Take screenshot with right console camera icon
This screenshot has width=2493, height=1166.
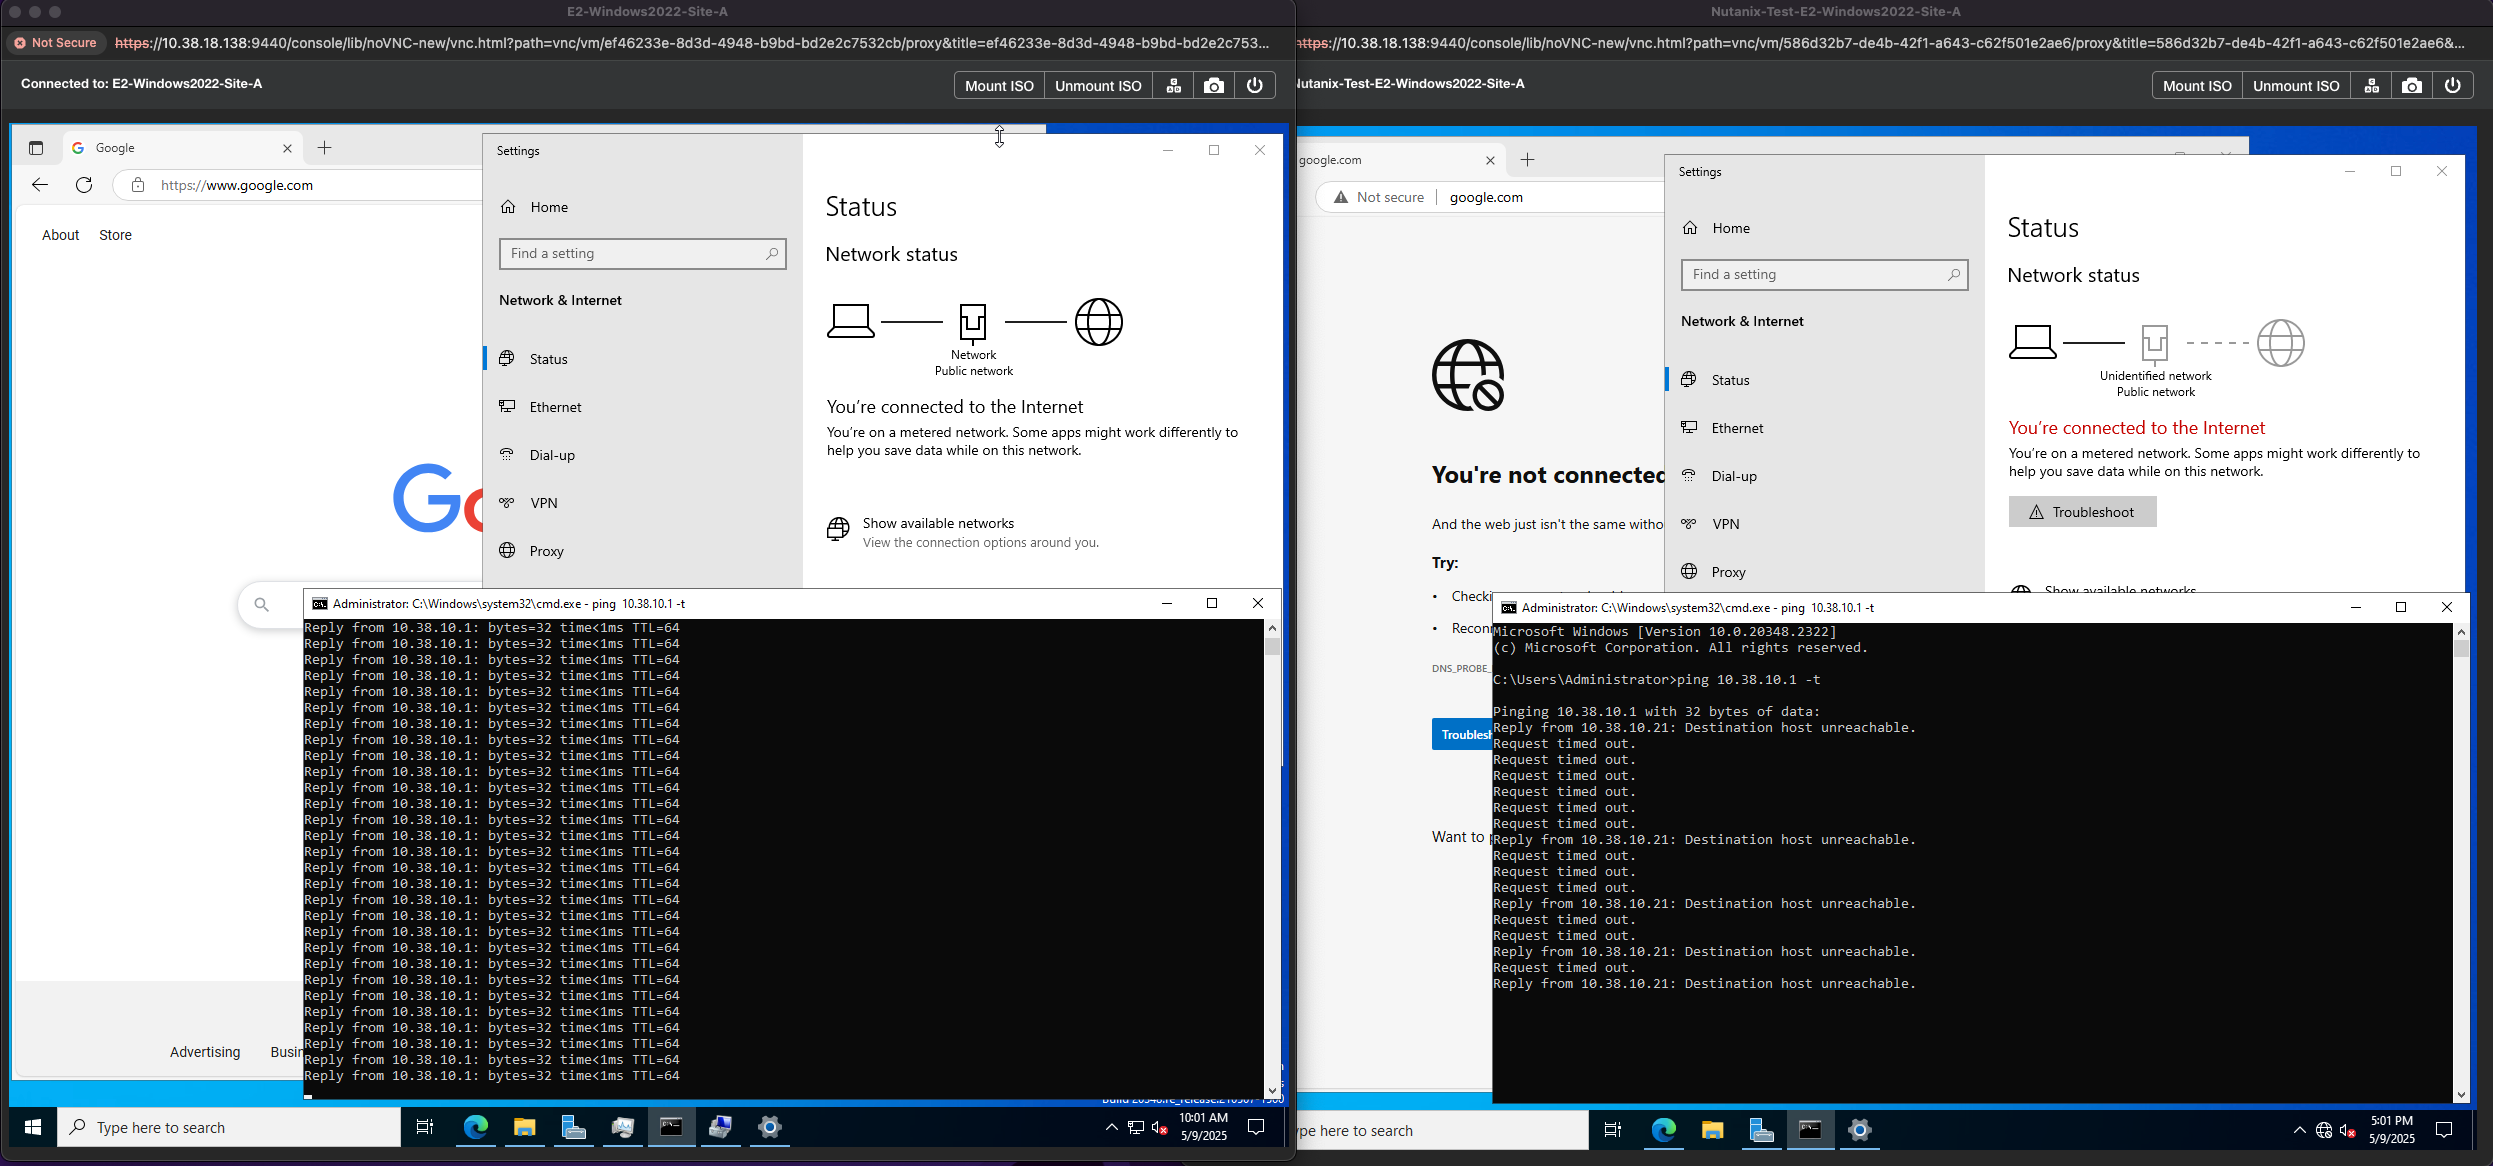coord(2412,86)
